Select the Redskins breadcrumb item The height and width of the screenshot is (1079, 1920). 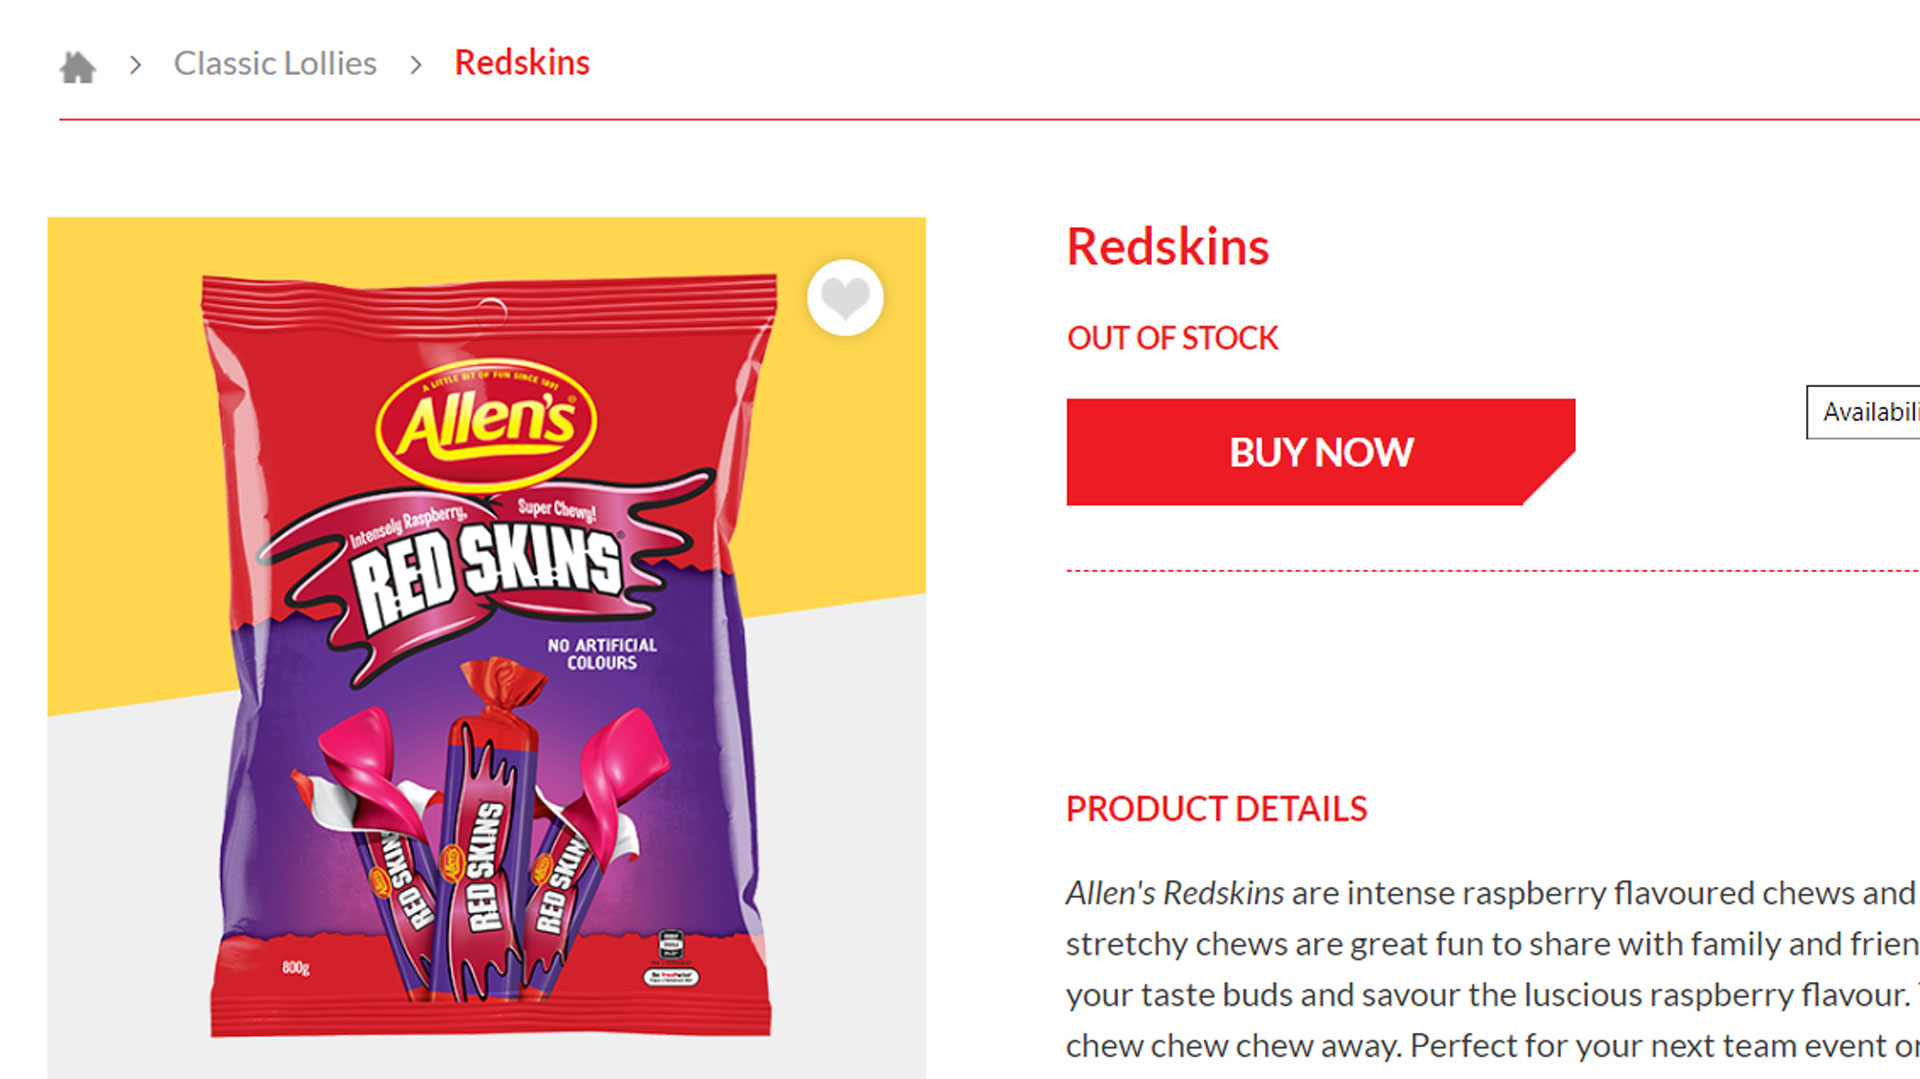522,62
